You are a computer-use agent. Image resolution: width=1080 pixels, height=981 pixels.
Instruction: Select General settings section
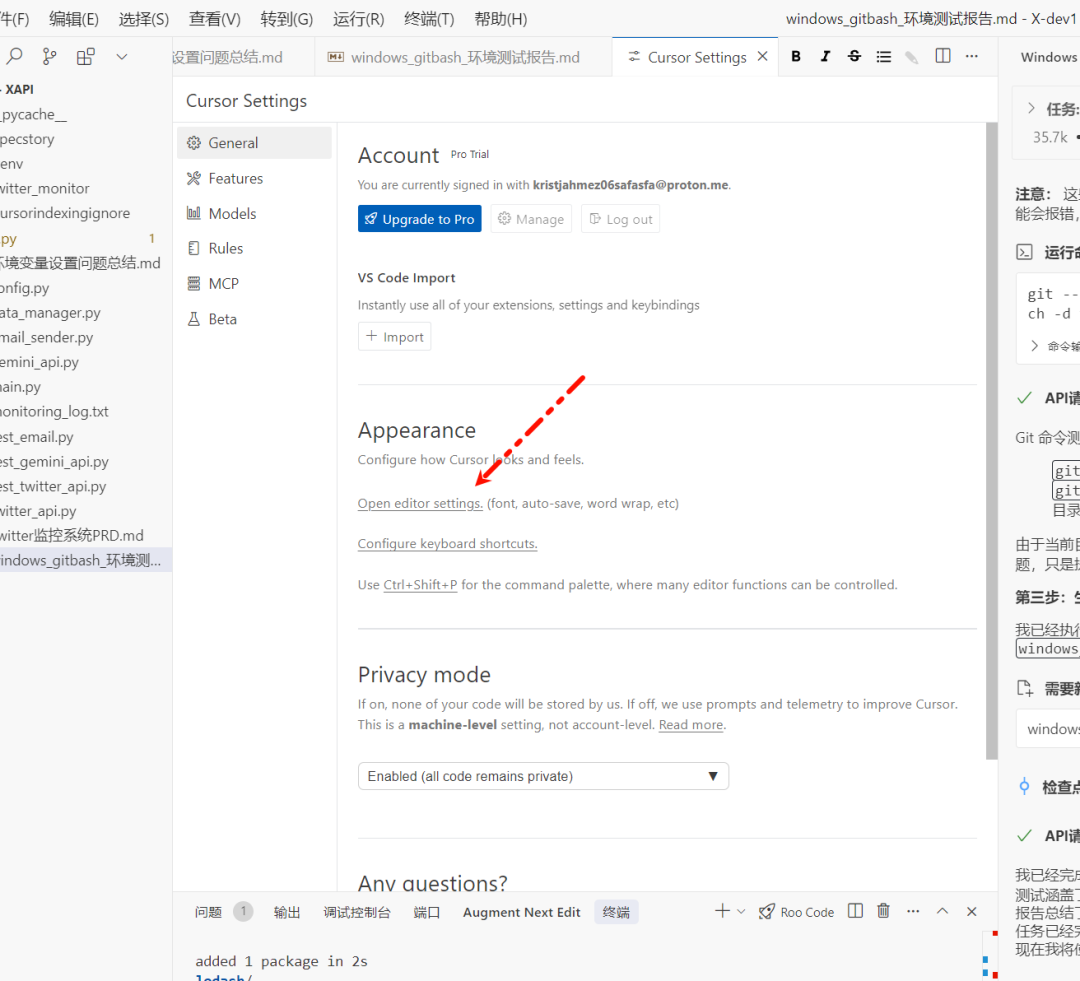point(254,143)
